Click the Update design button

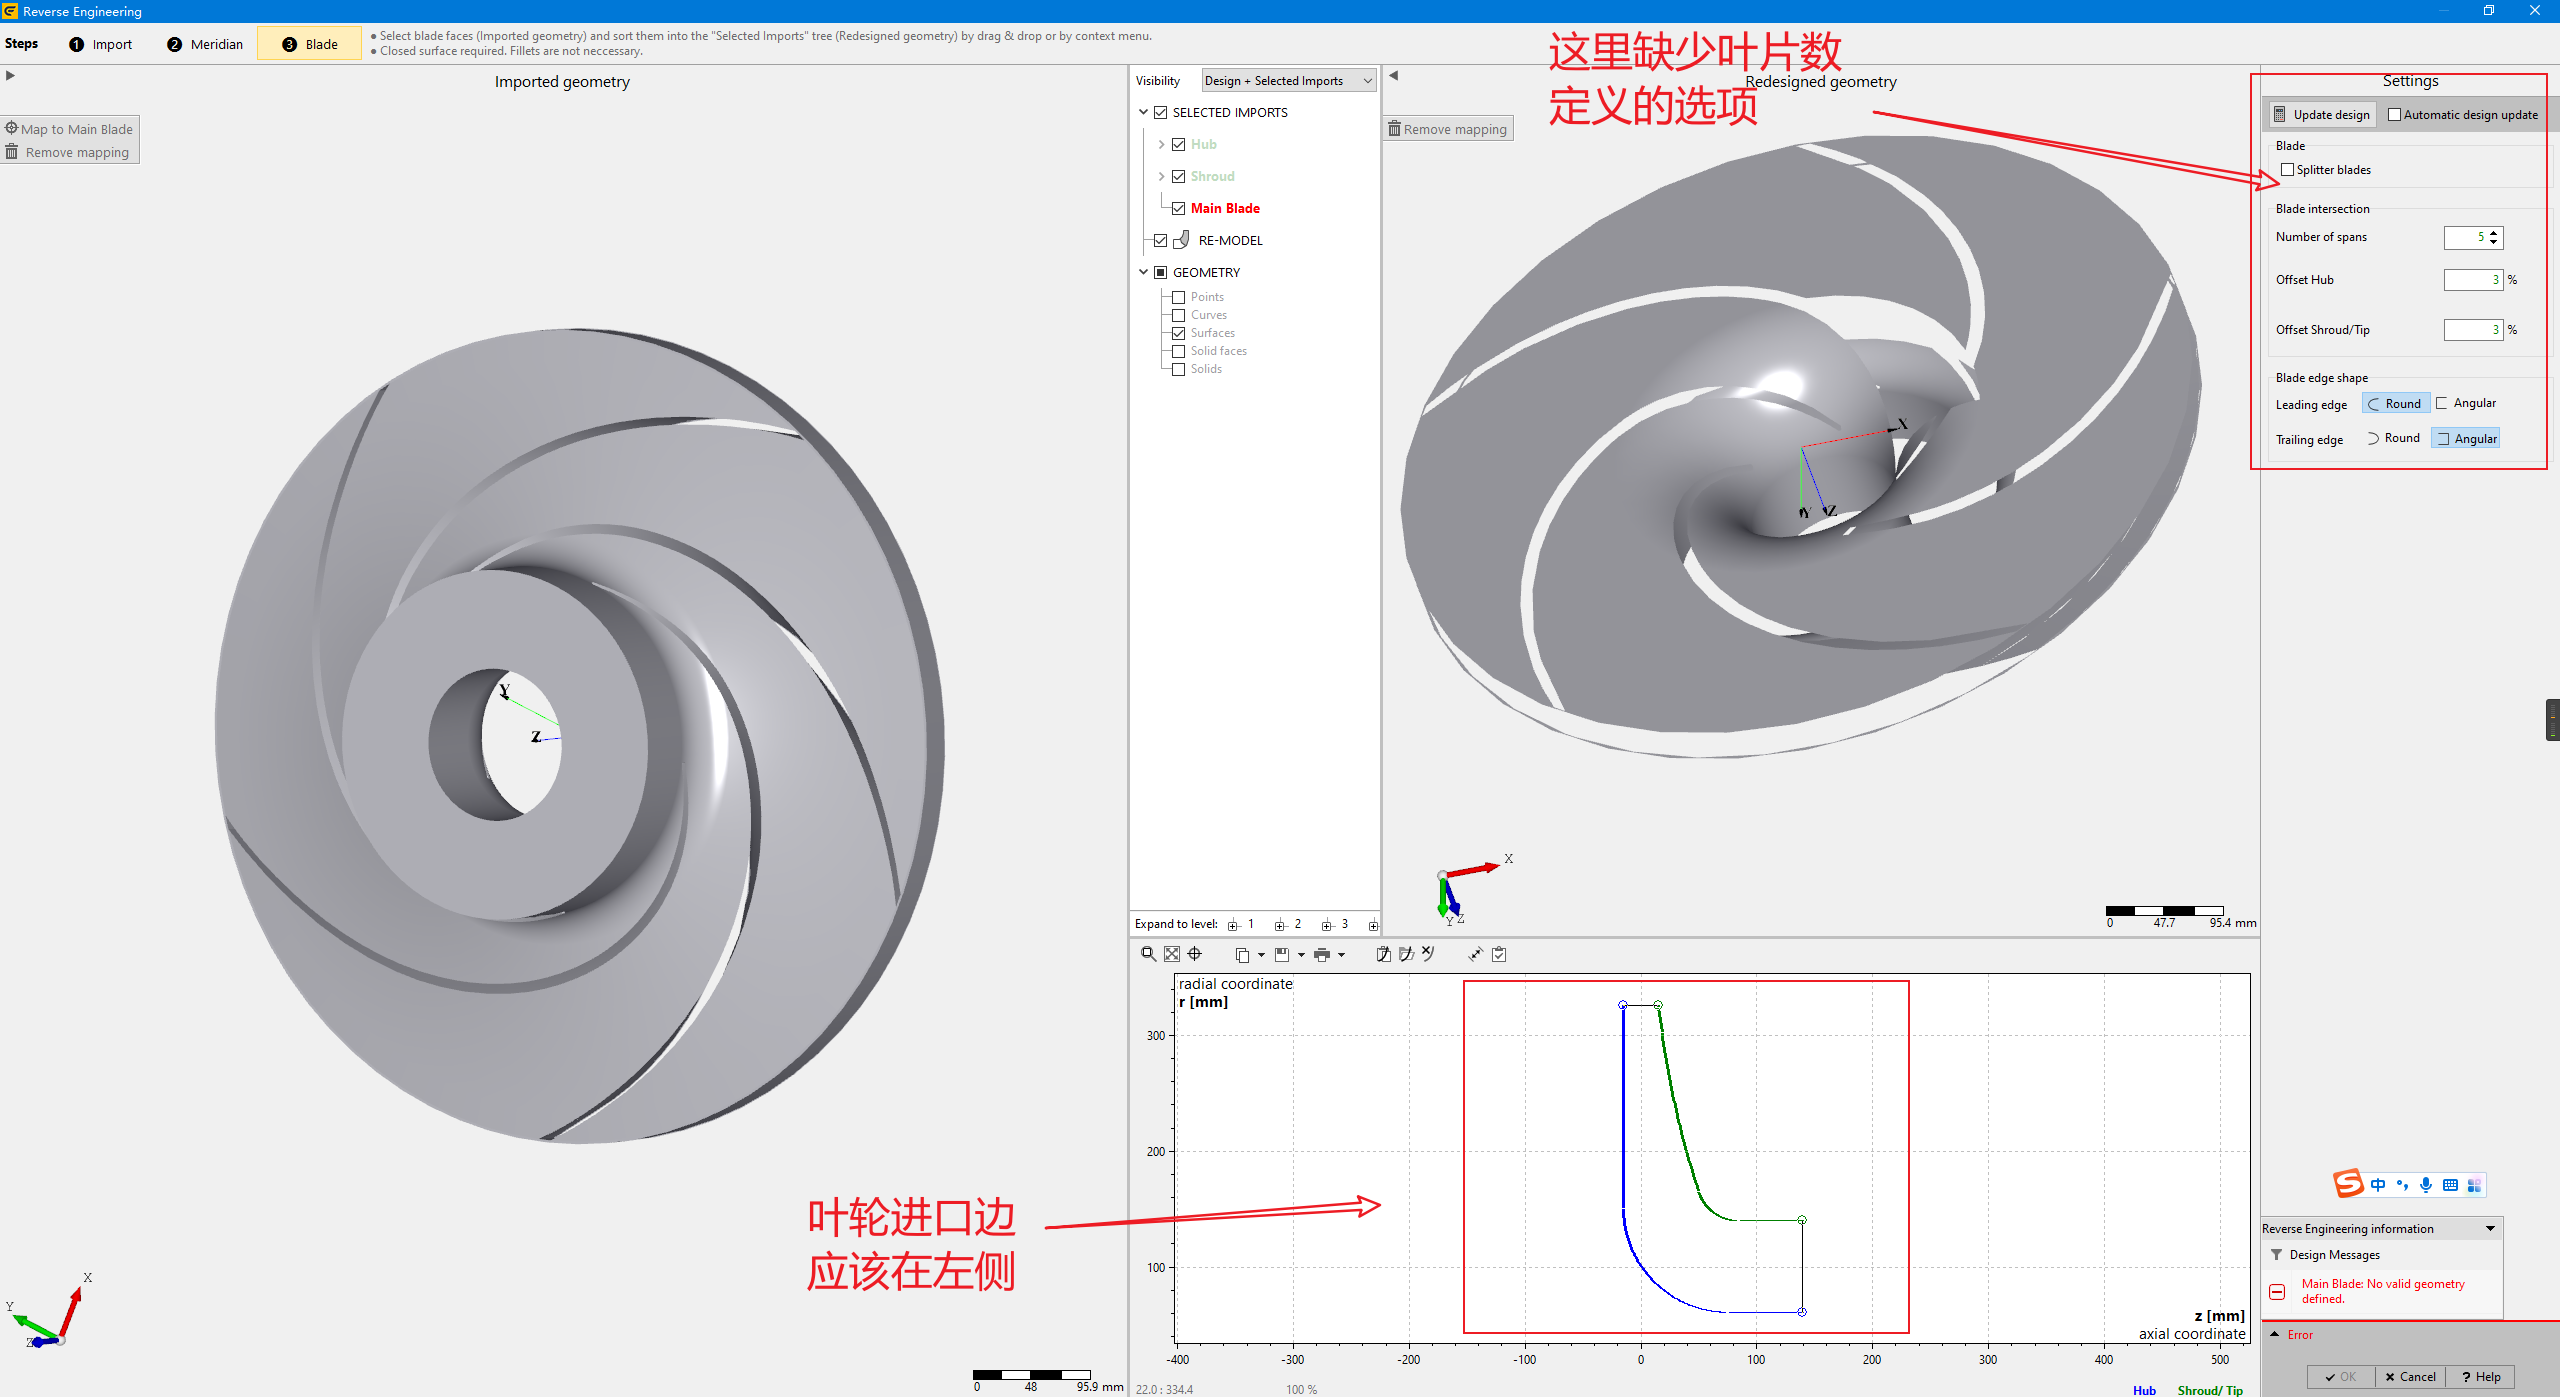pyautogui.click(x=2322, y=115)
